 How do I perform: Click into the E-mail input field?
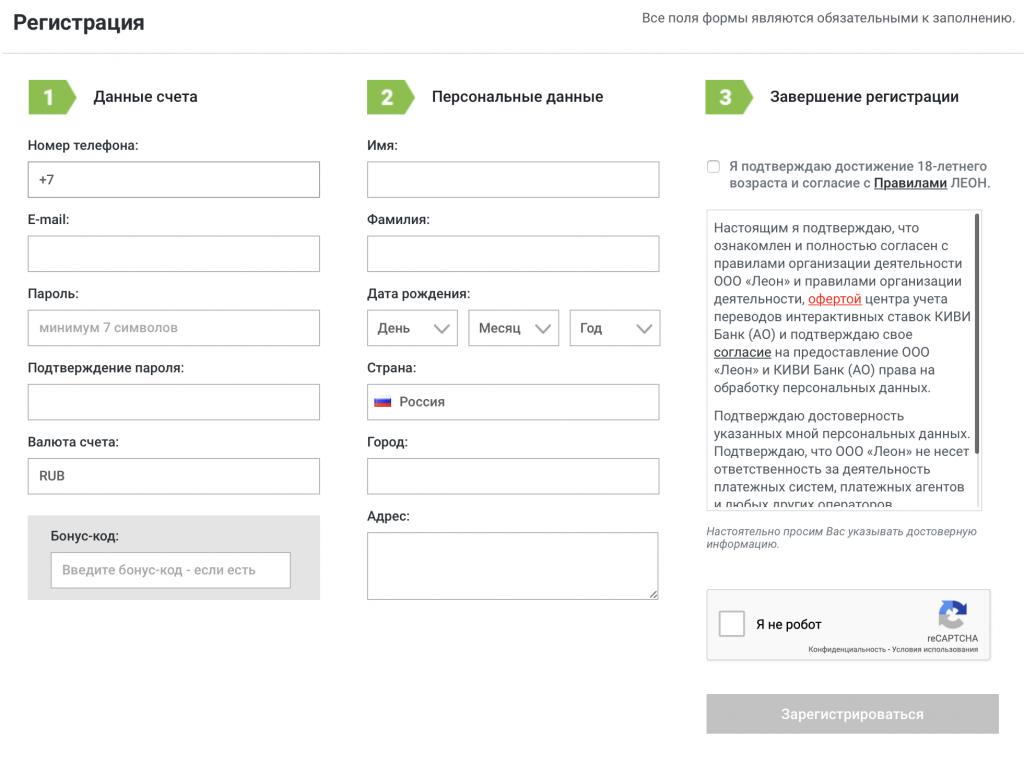(x=174, y=254)
